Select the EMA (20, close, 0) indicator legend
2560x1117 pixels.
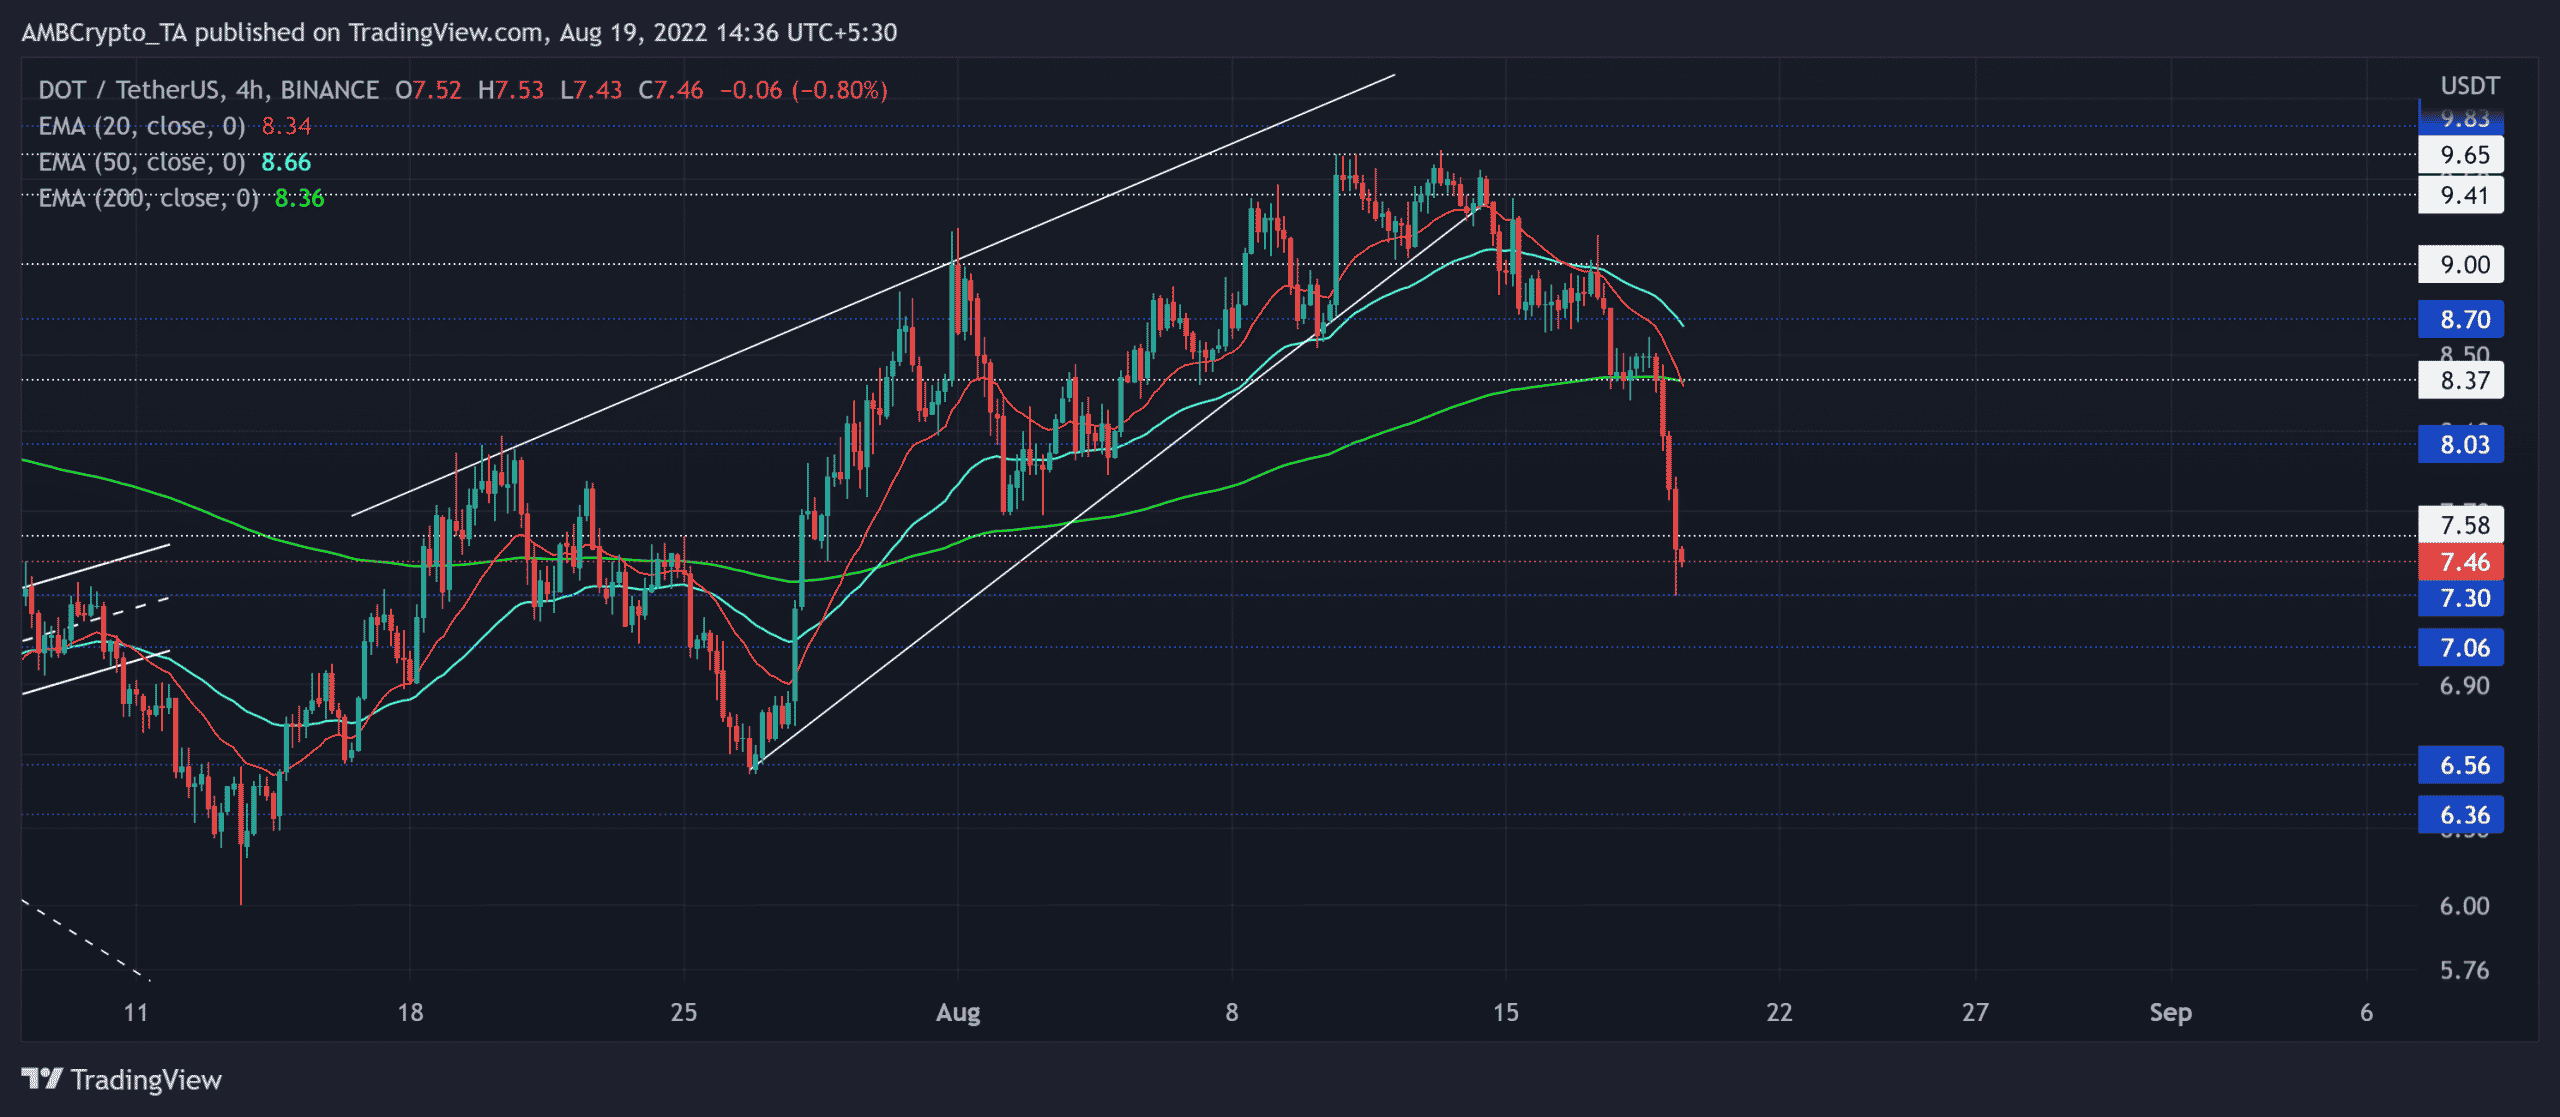[141, 126]
